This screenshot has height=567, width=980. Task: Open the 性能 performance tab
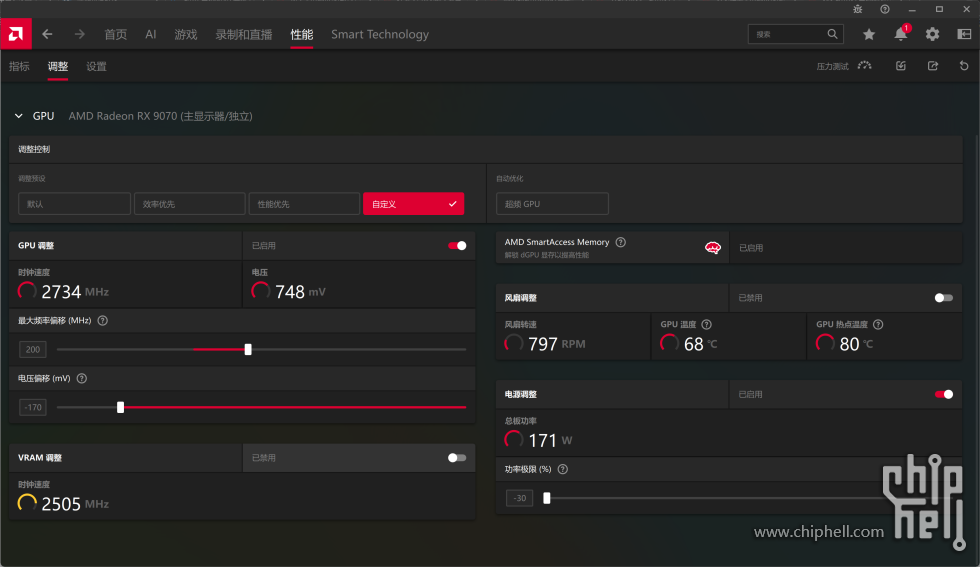click(x=302, y=34)
